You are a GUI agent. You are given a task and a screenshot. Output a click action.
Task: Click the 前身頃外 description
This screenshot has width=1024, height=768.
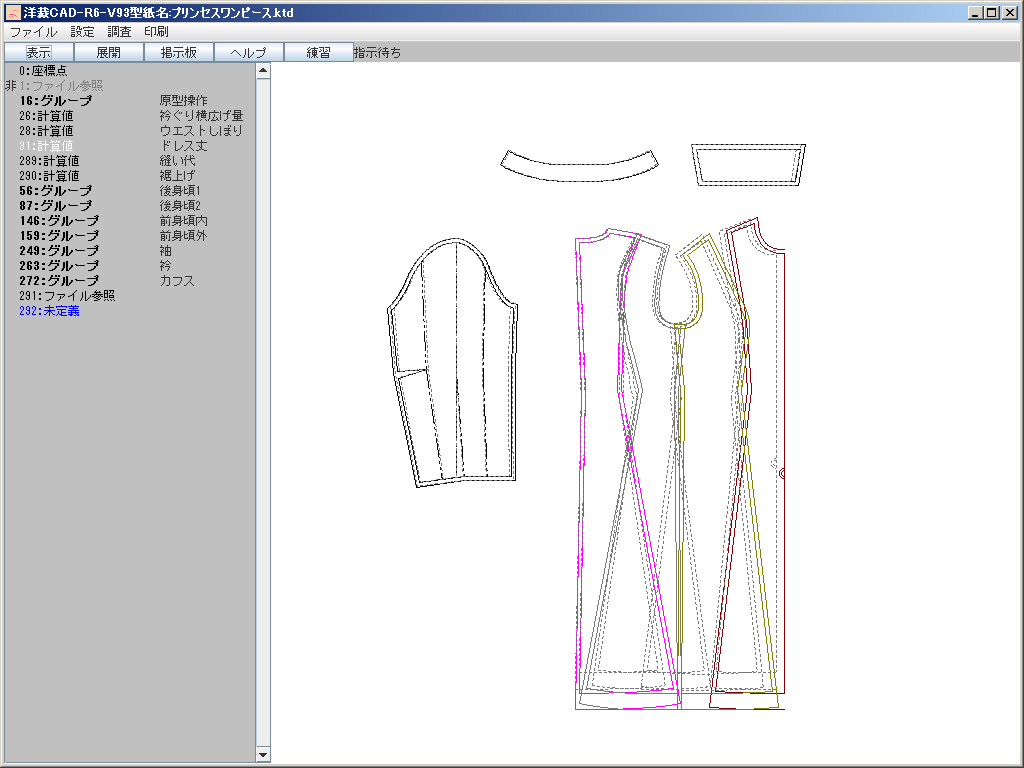[184, 236]
